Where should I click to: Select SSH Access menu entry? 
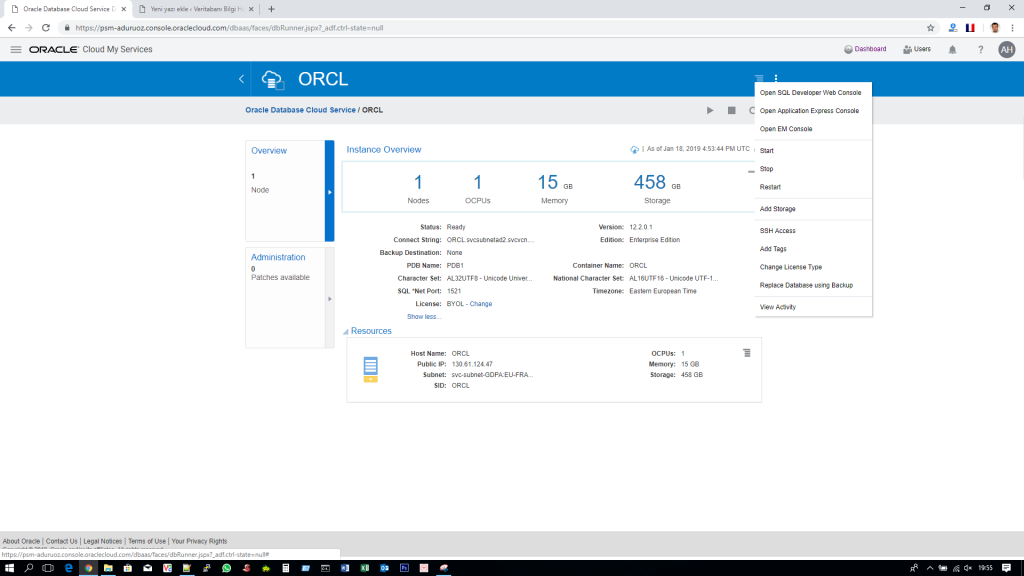click(777, 231)
